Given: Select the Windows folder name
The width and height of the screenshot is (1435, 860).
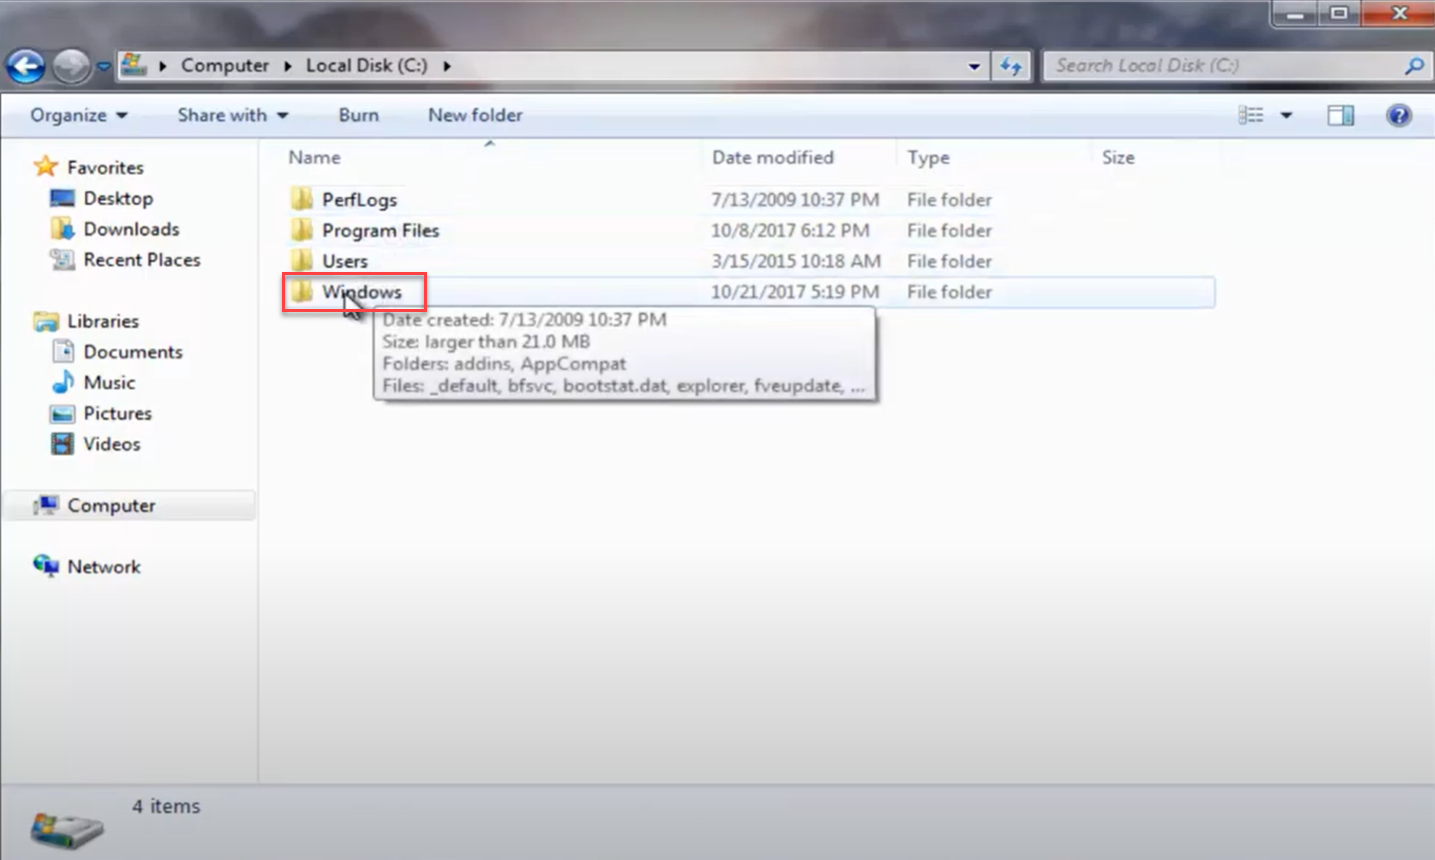Looking at the screenshot, I should 361,292.
